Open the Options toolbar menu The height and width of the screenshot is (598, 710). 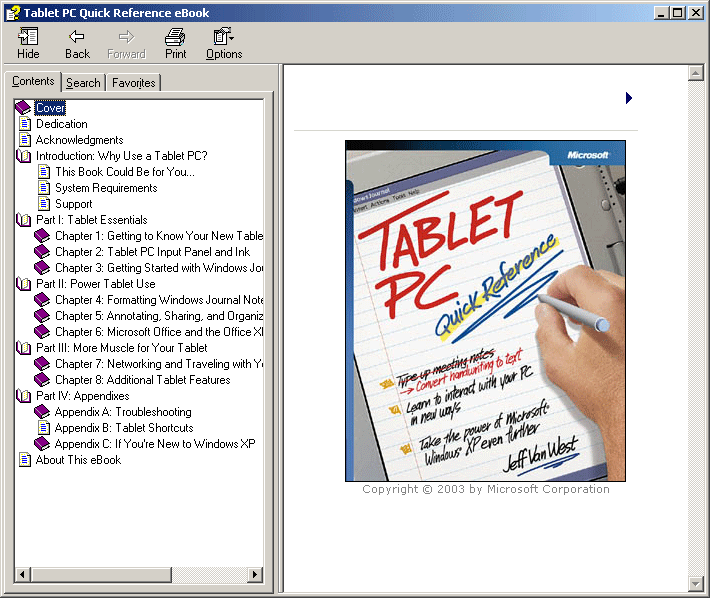[x=224, y=43]
